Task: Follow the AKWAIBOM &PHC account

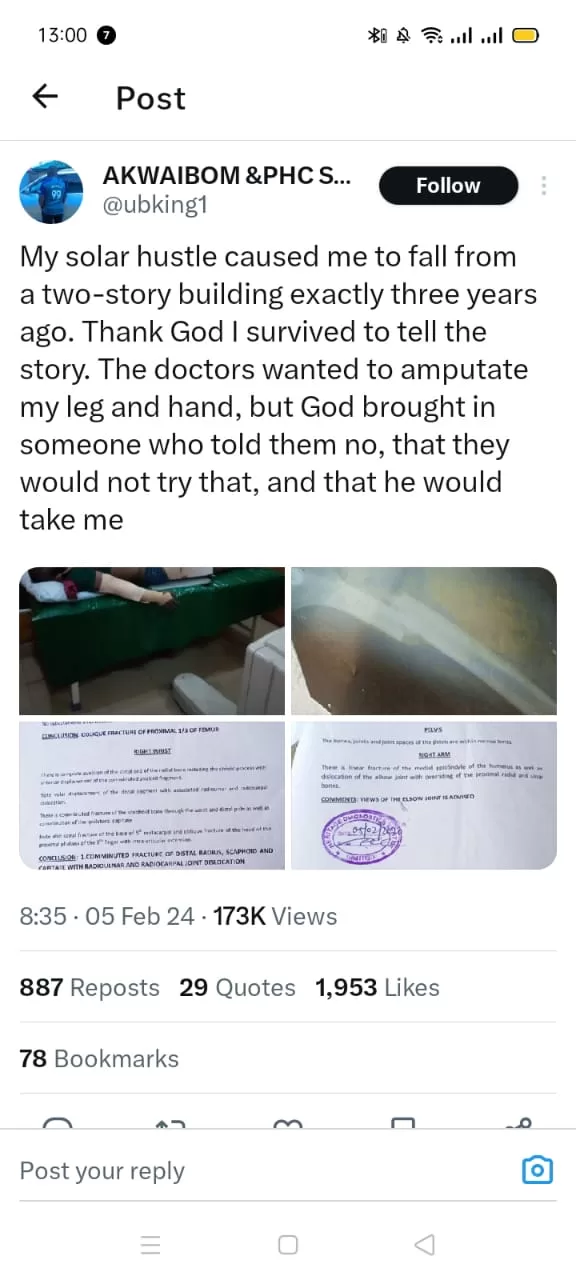Action: click(448, 185)
